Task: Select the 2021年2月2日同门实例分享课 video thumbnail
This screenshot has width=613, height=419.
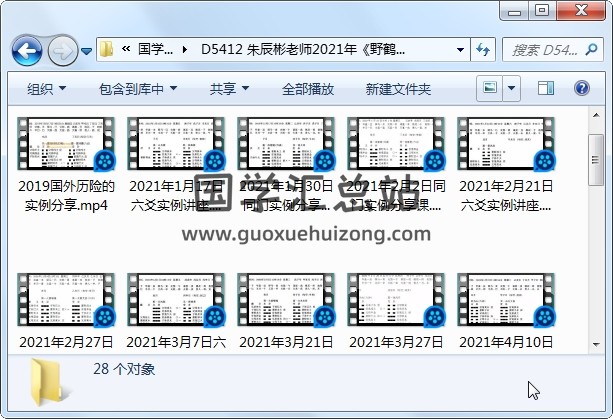Action: pyautogui.click(x=396, y=143)
